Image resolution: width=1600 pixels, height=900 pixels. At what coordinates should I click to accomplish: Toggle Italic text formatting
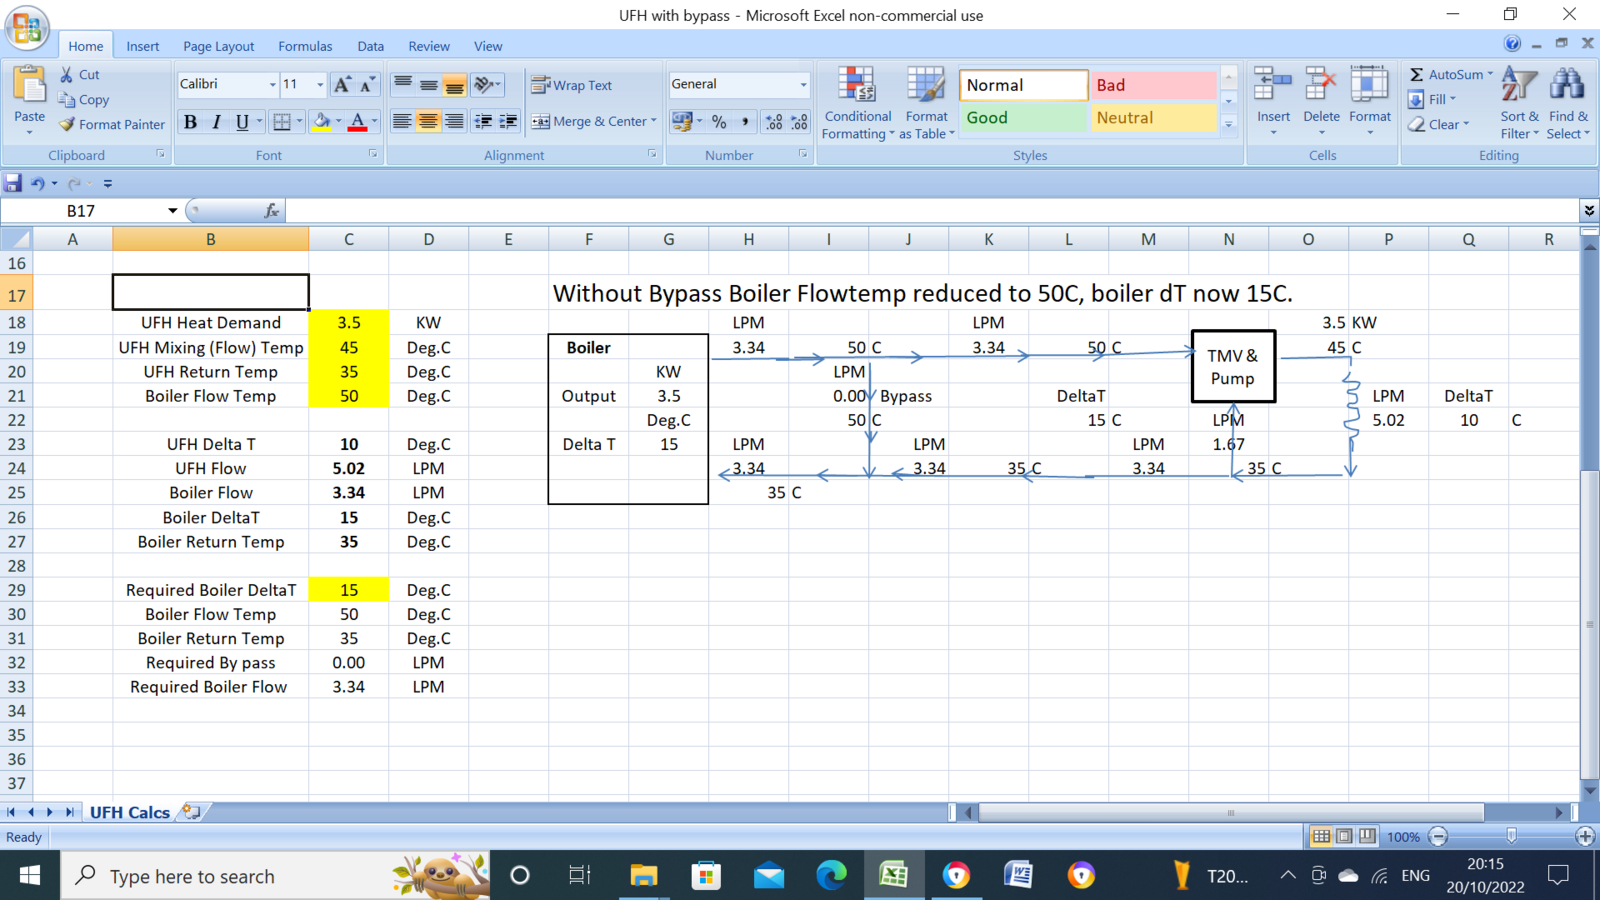click(216, 122)
